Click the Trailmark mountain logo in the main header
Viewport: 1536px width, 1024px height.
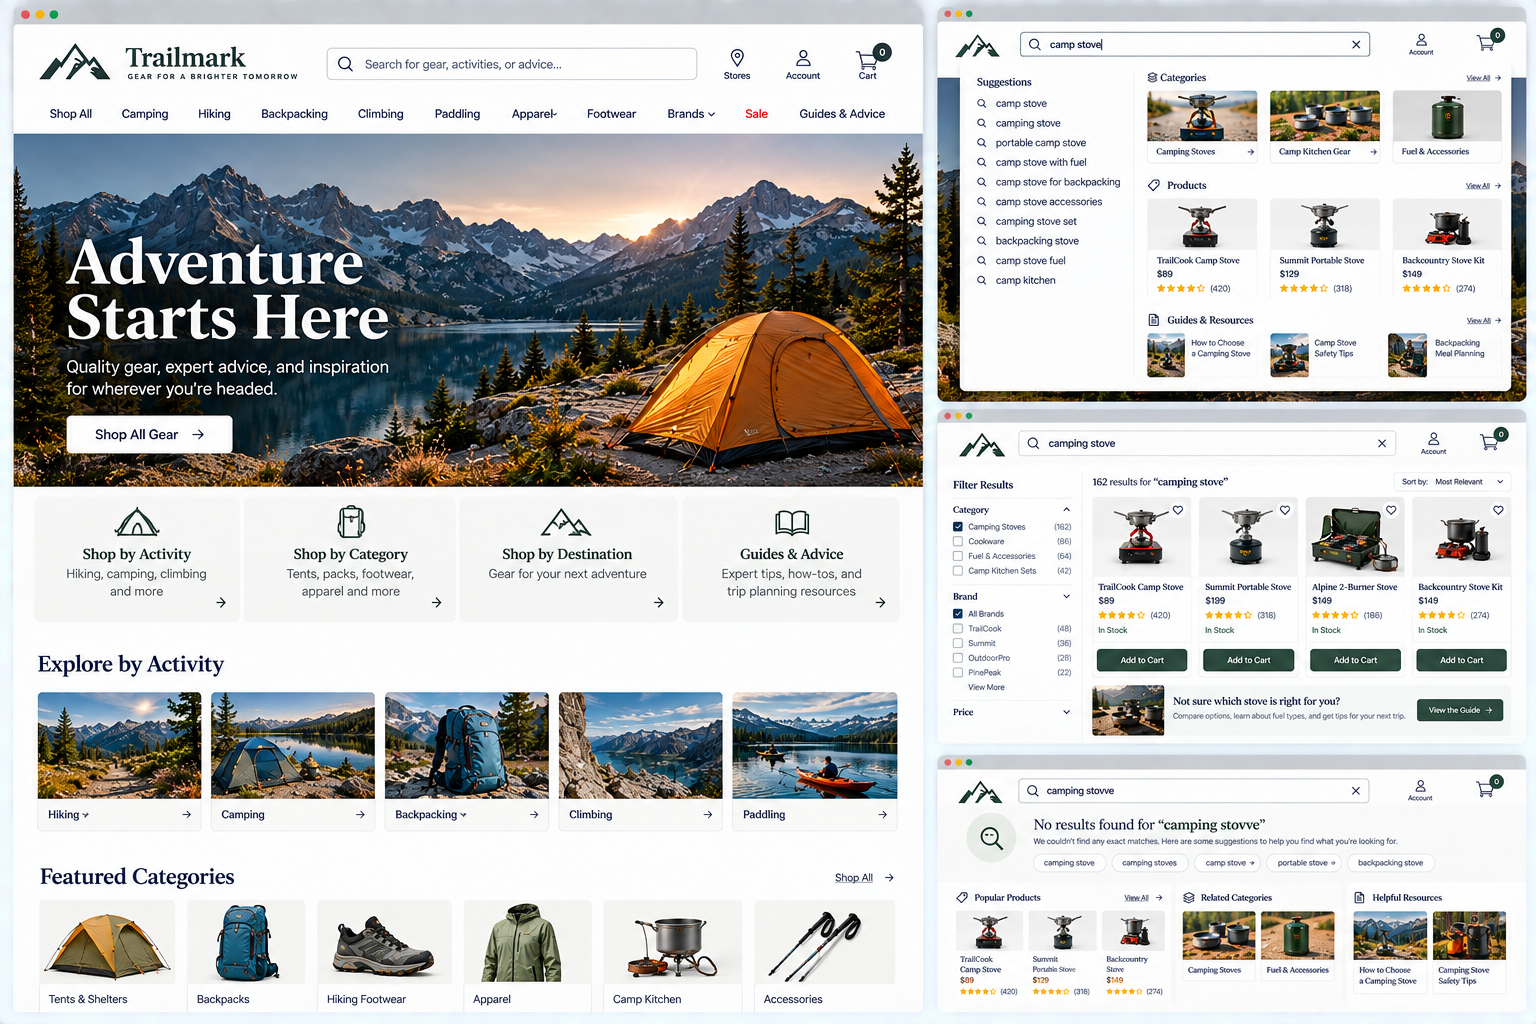[x=75, y=62]
